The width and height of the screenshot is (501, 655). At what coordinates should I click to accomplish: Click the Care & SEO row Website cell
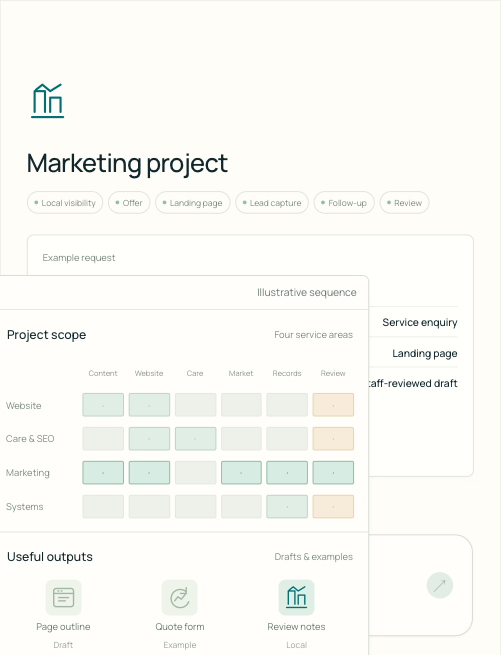coord(149,439)
